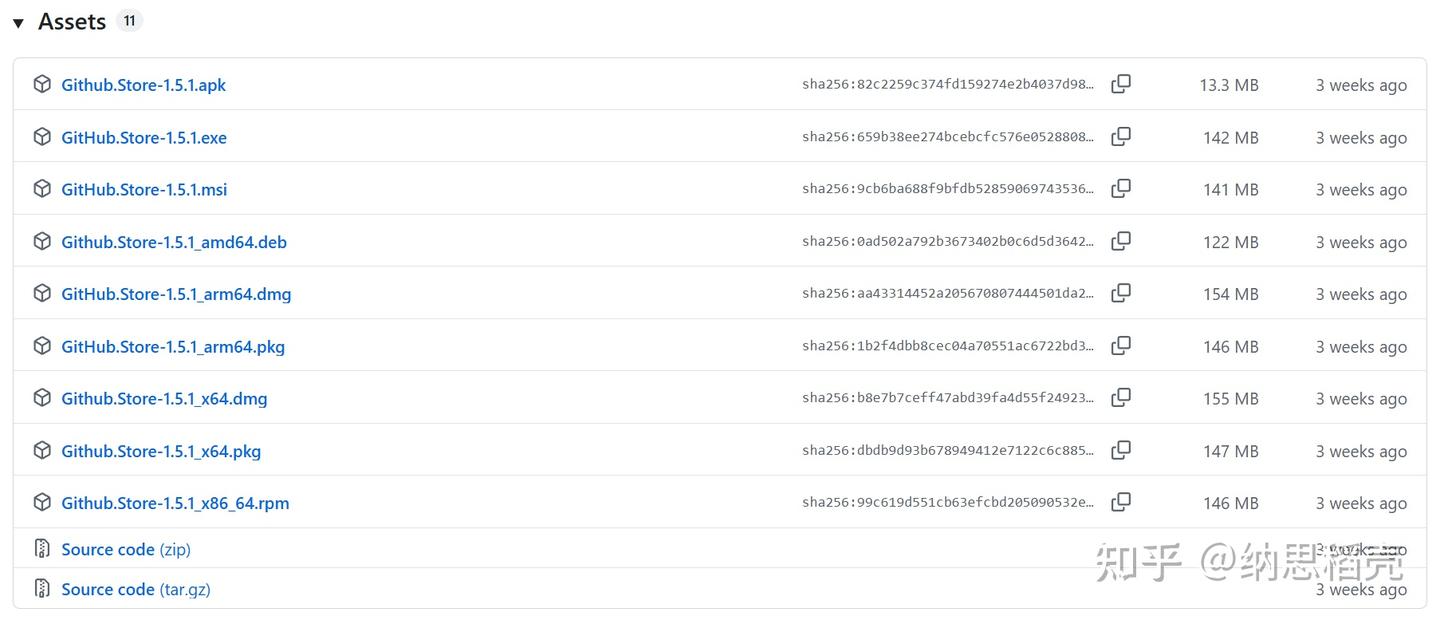Download GitHub.Store-1.5.1.exe installer
The width and height of the screenshot is (1440, 620).
(144, 138)
